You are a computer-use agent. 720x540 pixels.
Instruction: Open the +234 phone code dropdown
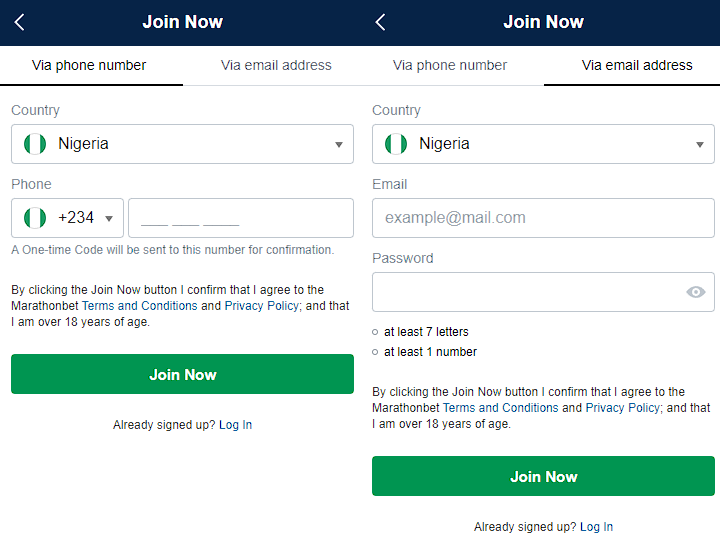107,218
